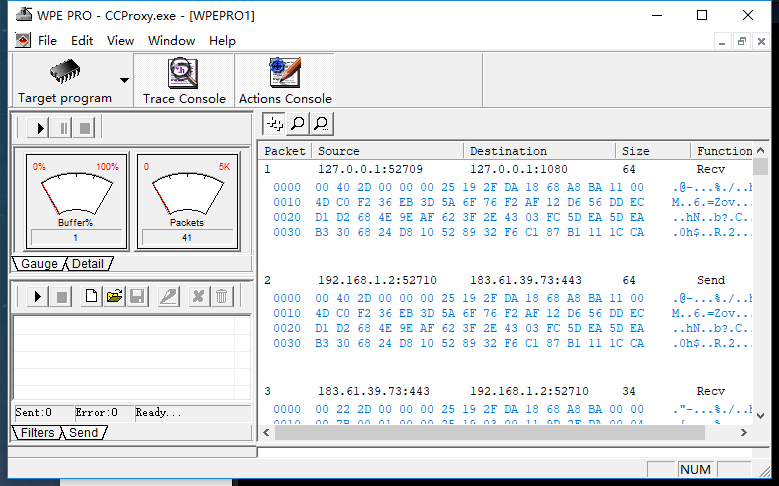
Task: Clear all filters with the trash icon
Action: pyautogui.click(x=222, y=297)
